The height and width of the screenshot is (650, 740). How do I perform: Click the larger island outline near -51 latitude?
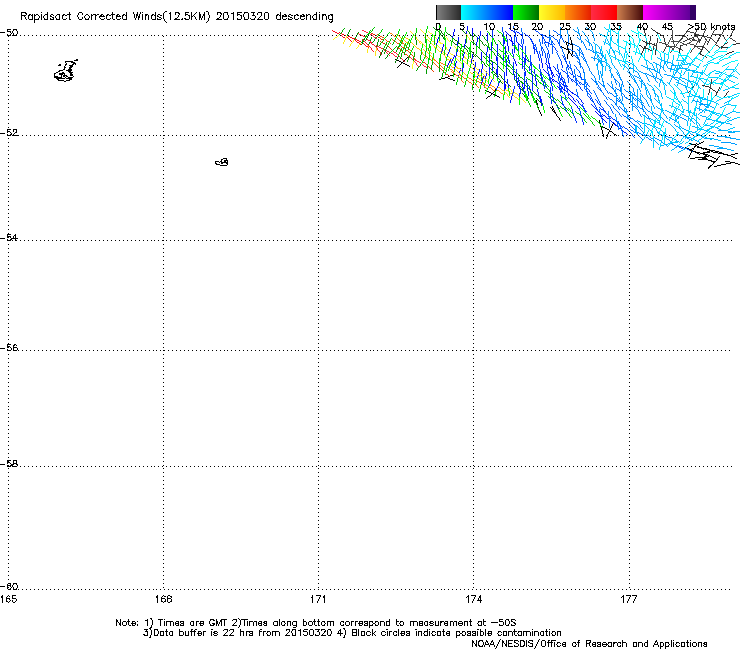(x=66, y=71)
